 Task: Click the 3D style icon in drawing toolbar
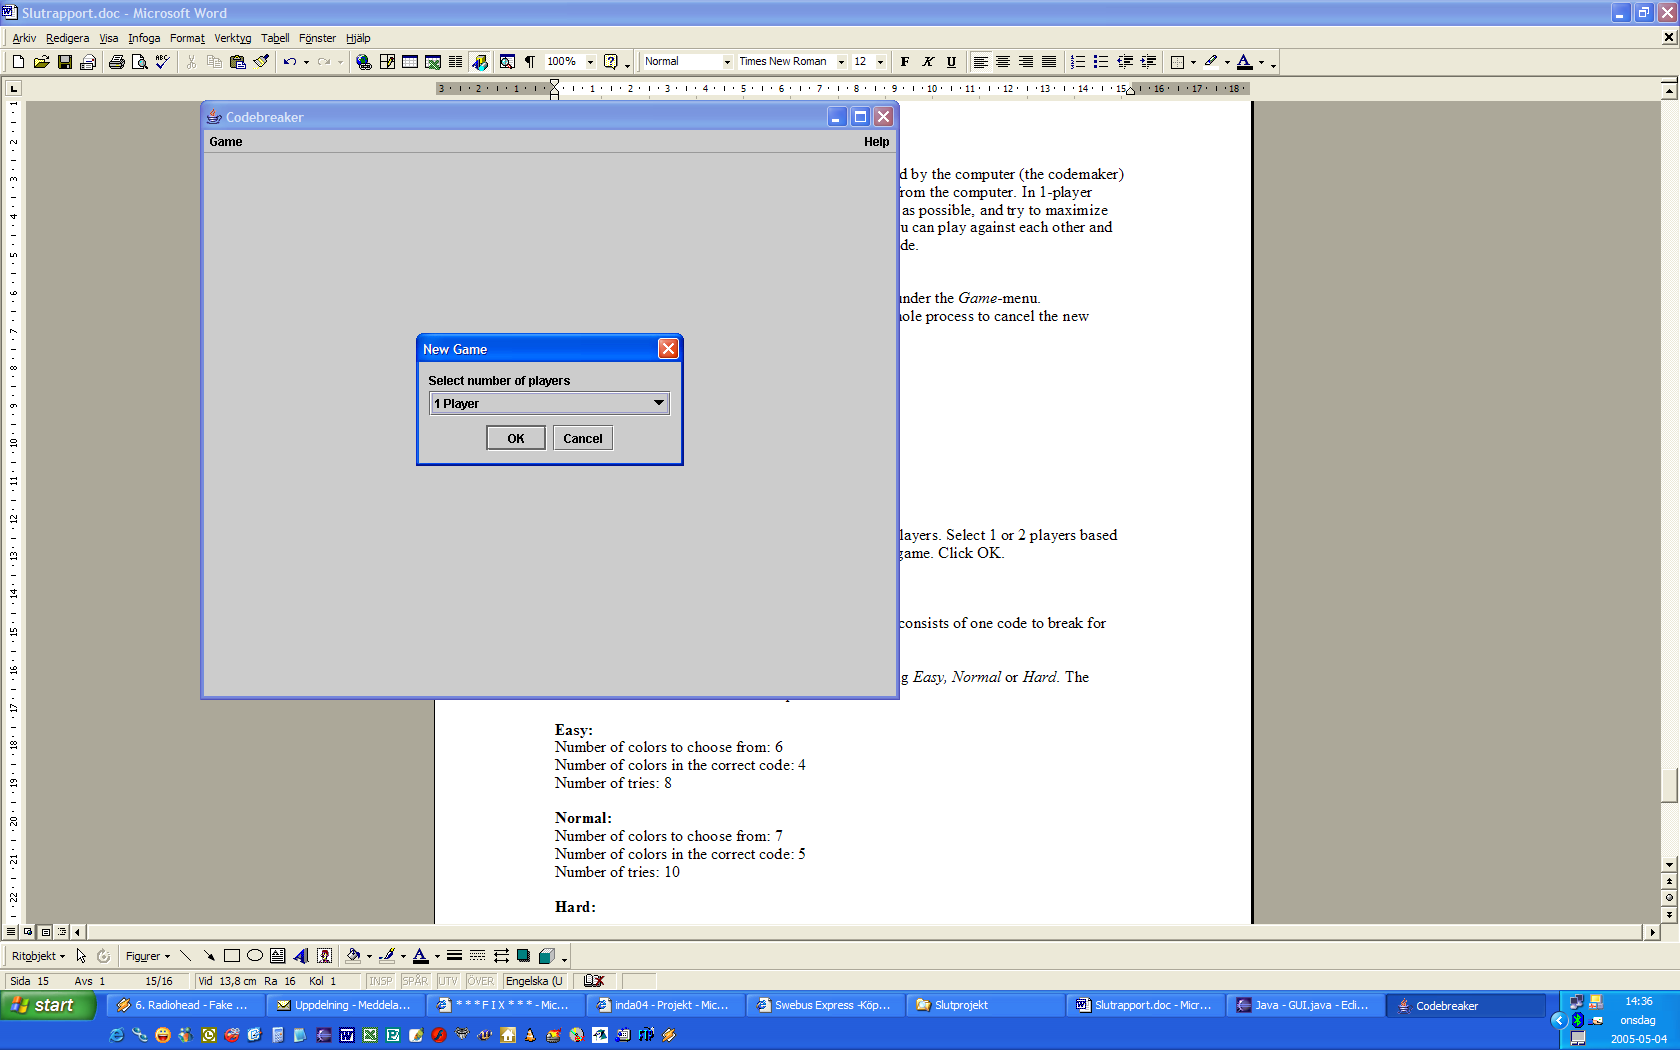coord(546,956)
